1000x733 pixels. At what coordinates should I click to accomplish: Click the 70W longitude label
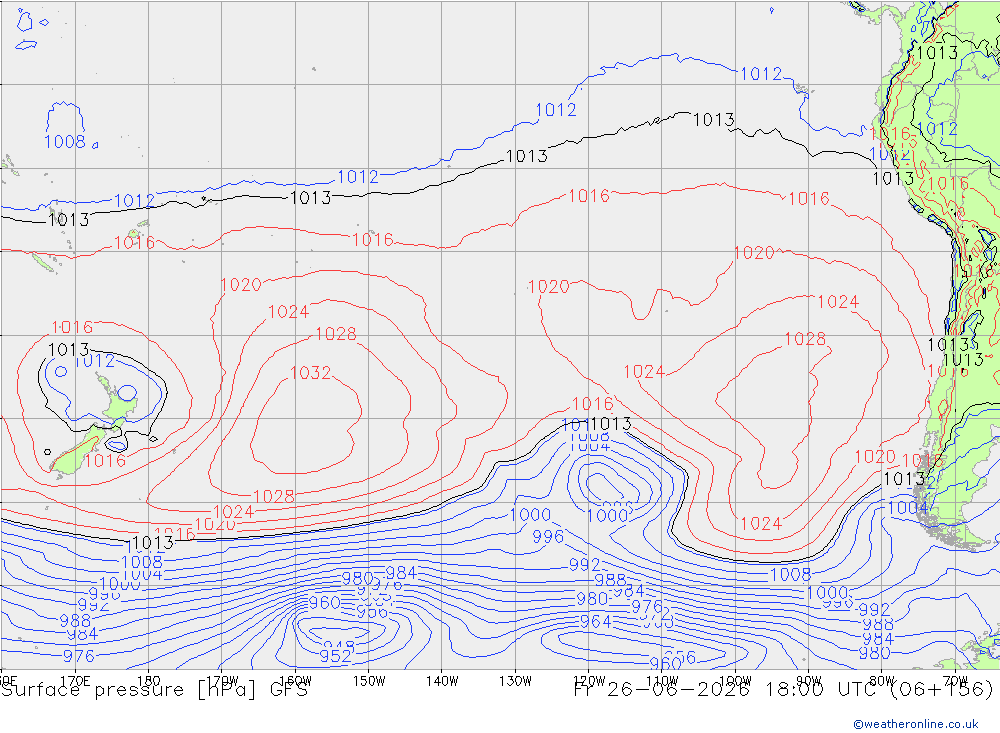pos(955,681)
